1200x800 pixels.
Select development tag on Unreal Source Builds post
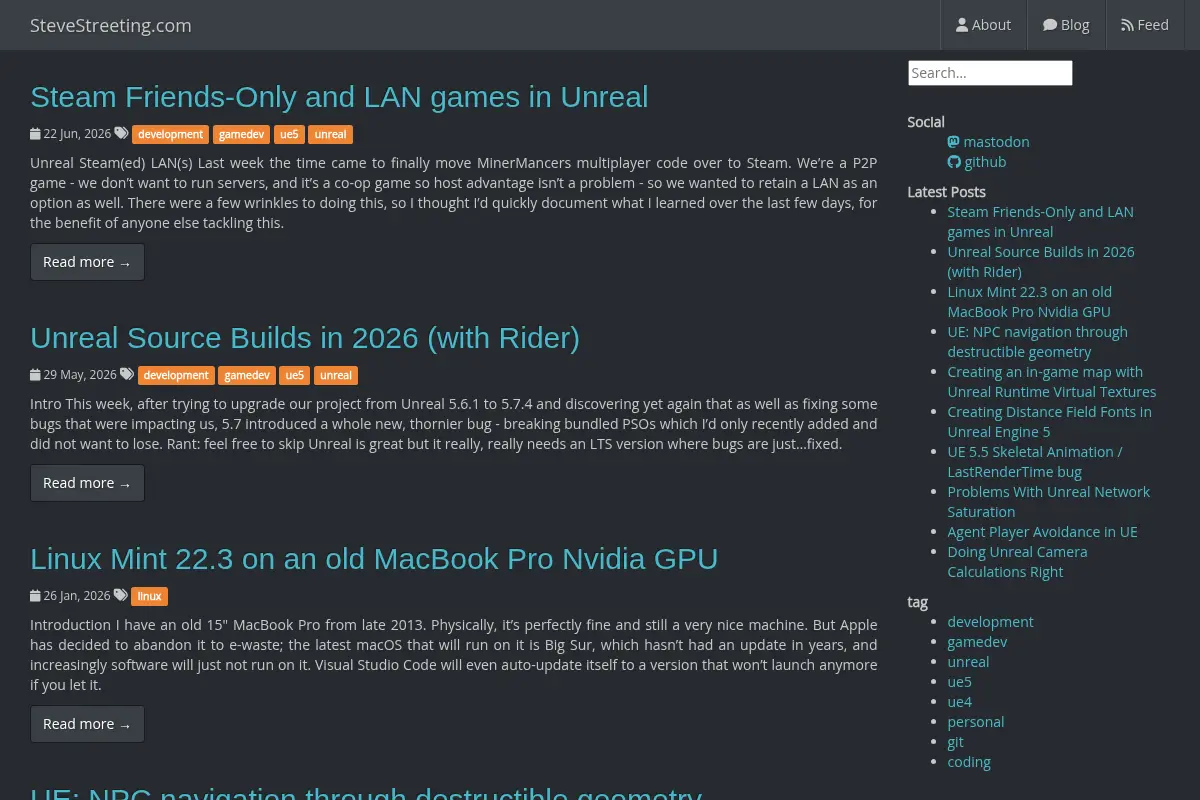(x=176, y=375)
